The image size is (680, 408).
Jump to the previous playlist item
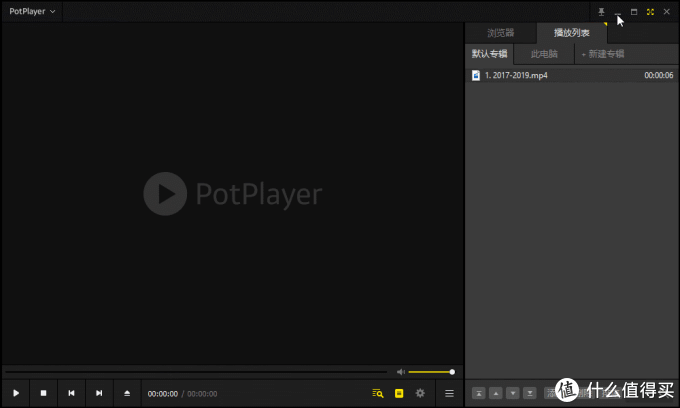pos(72,393)
